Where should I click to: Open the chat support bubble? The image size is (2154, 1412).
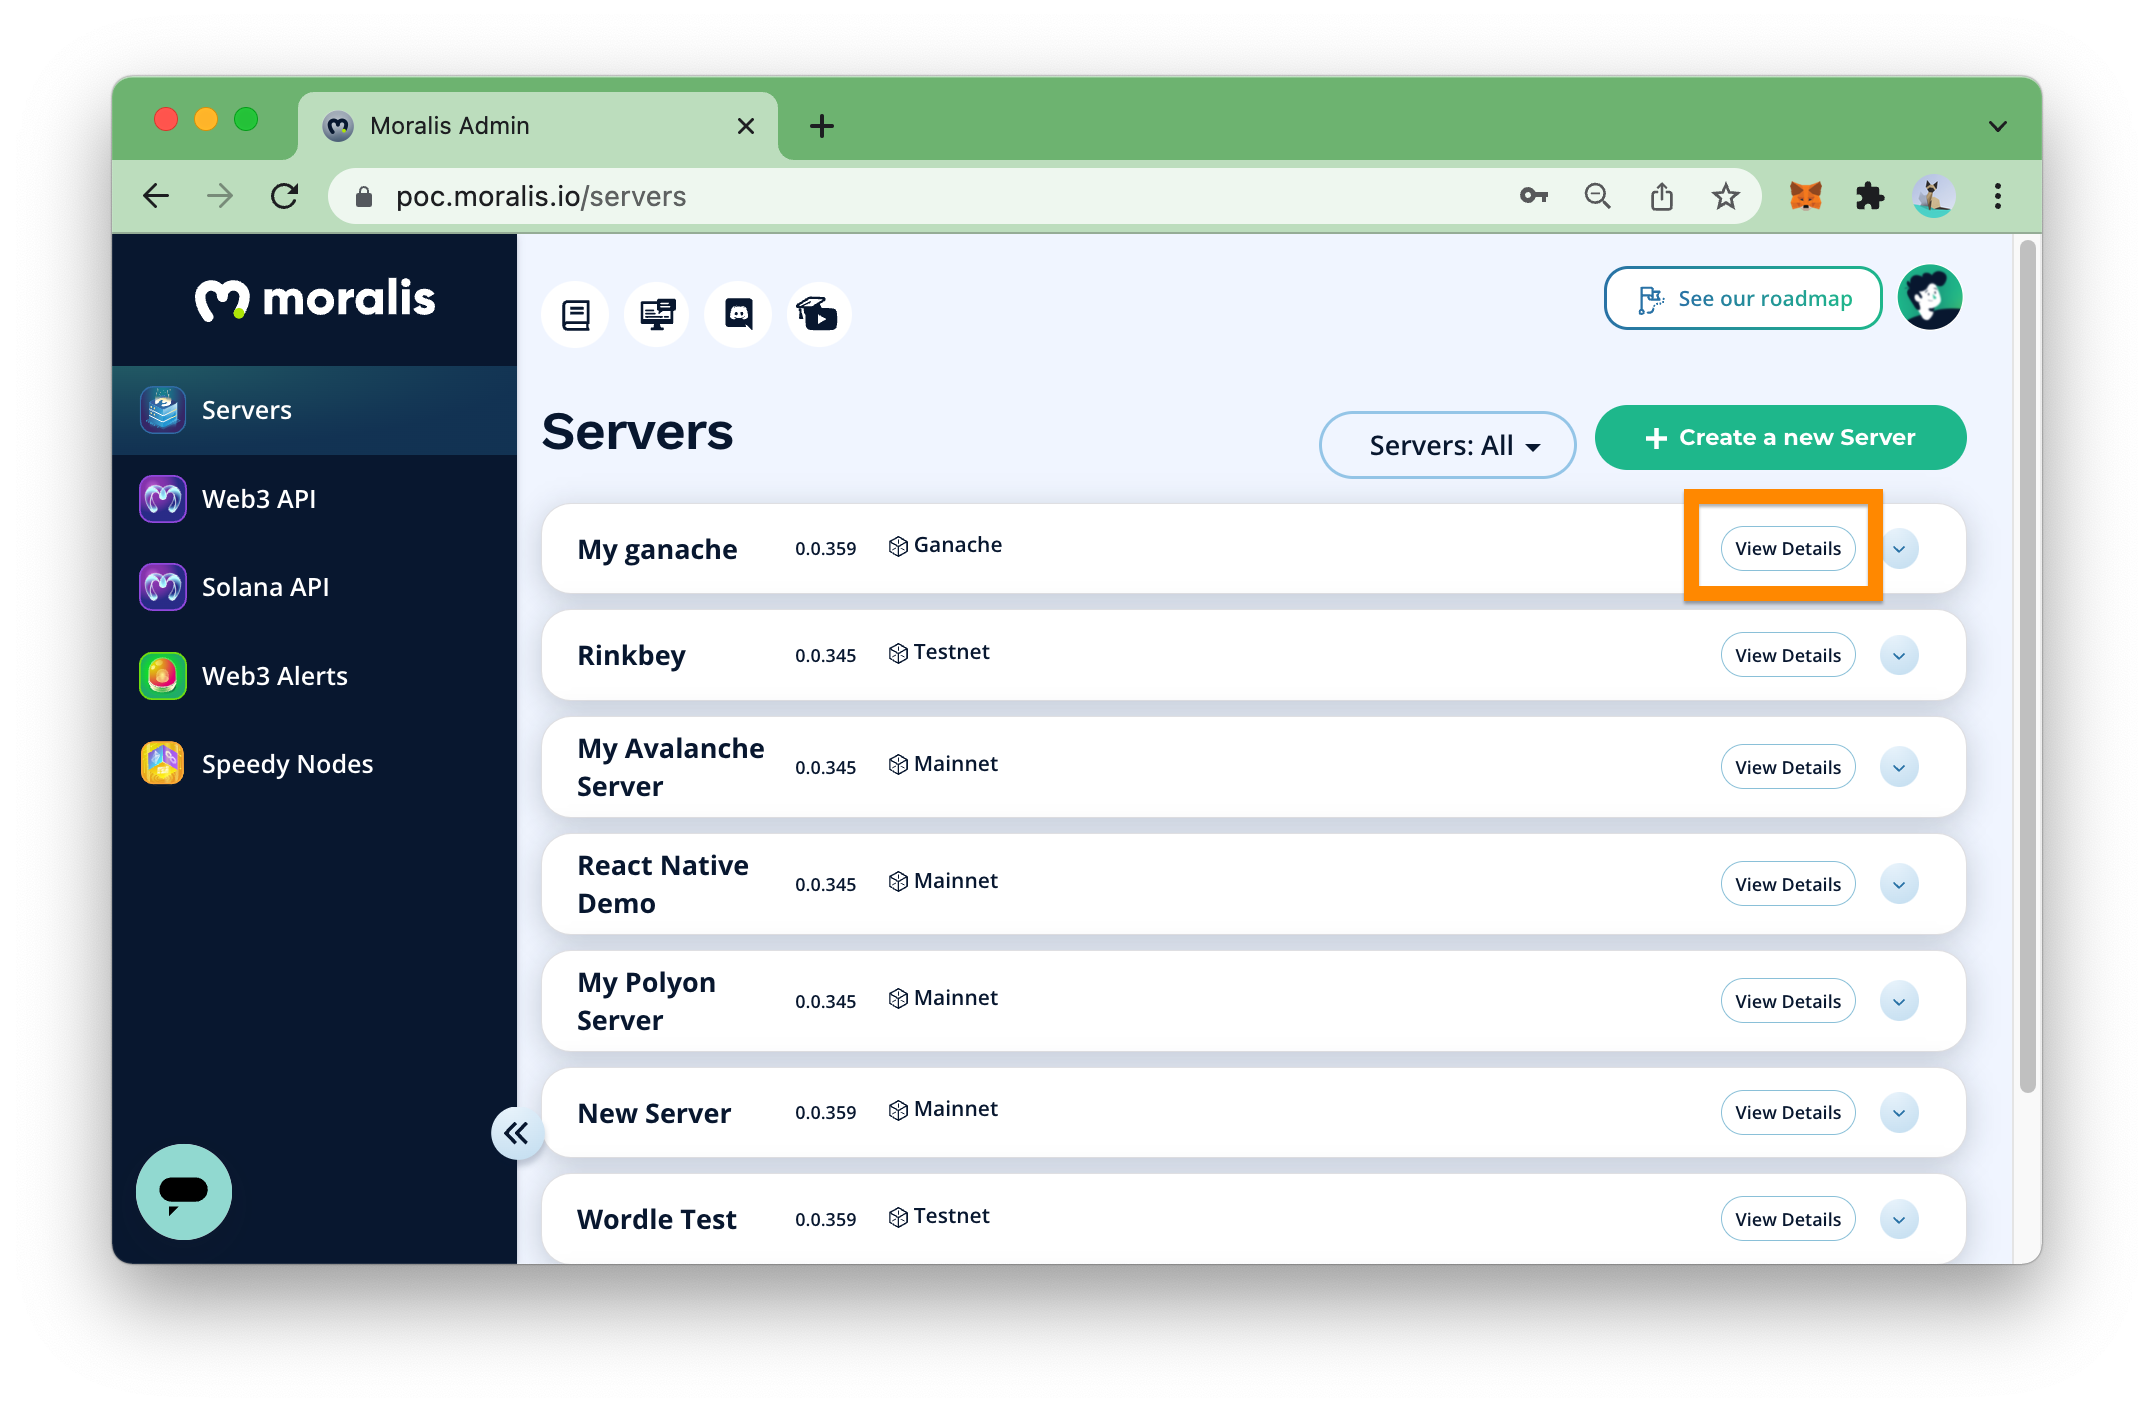[x=184, y=1192]
